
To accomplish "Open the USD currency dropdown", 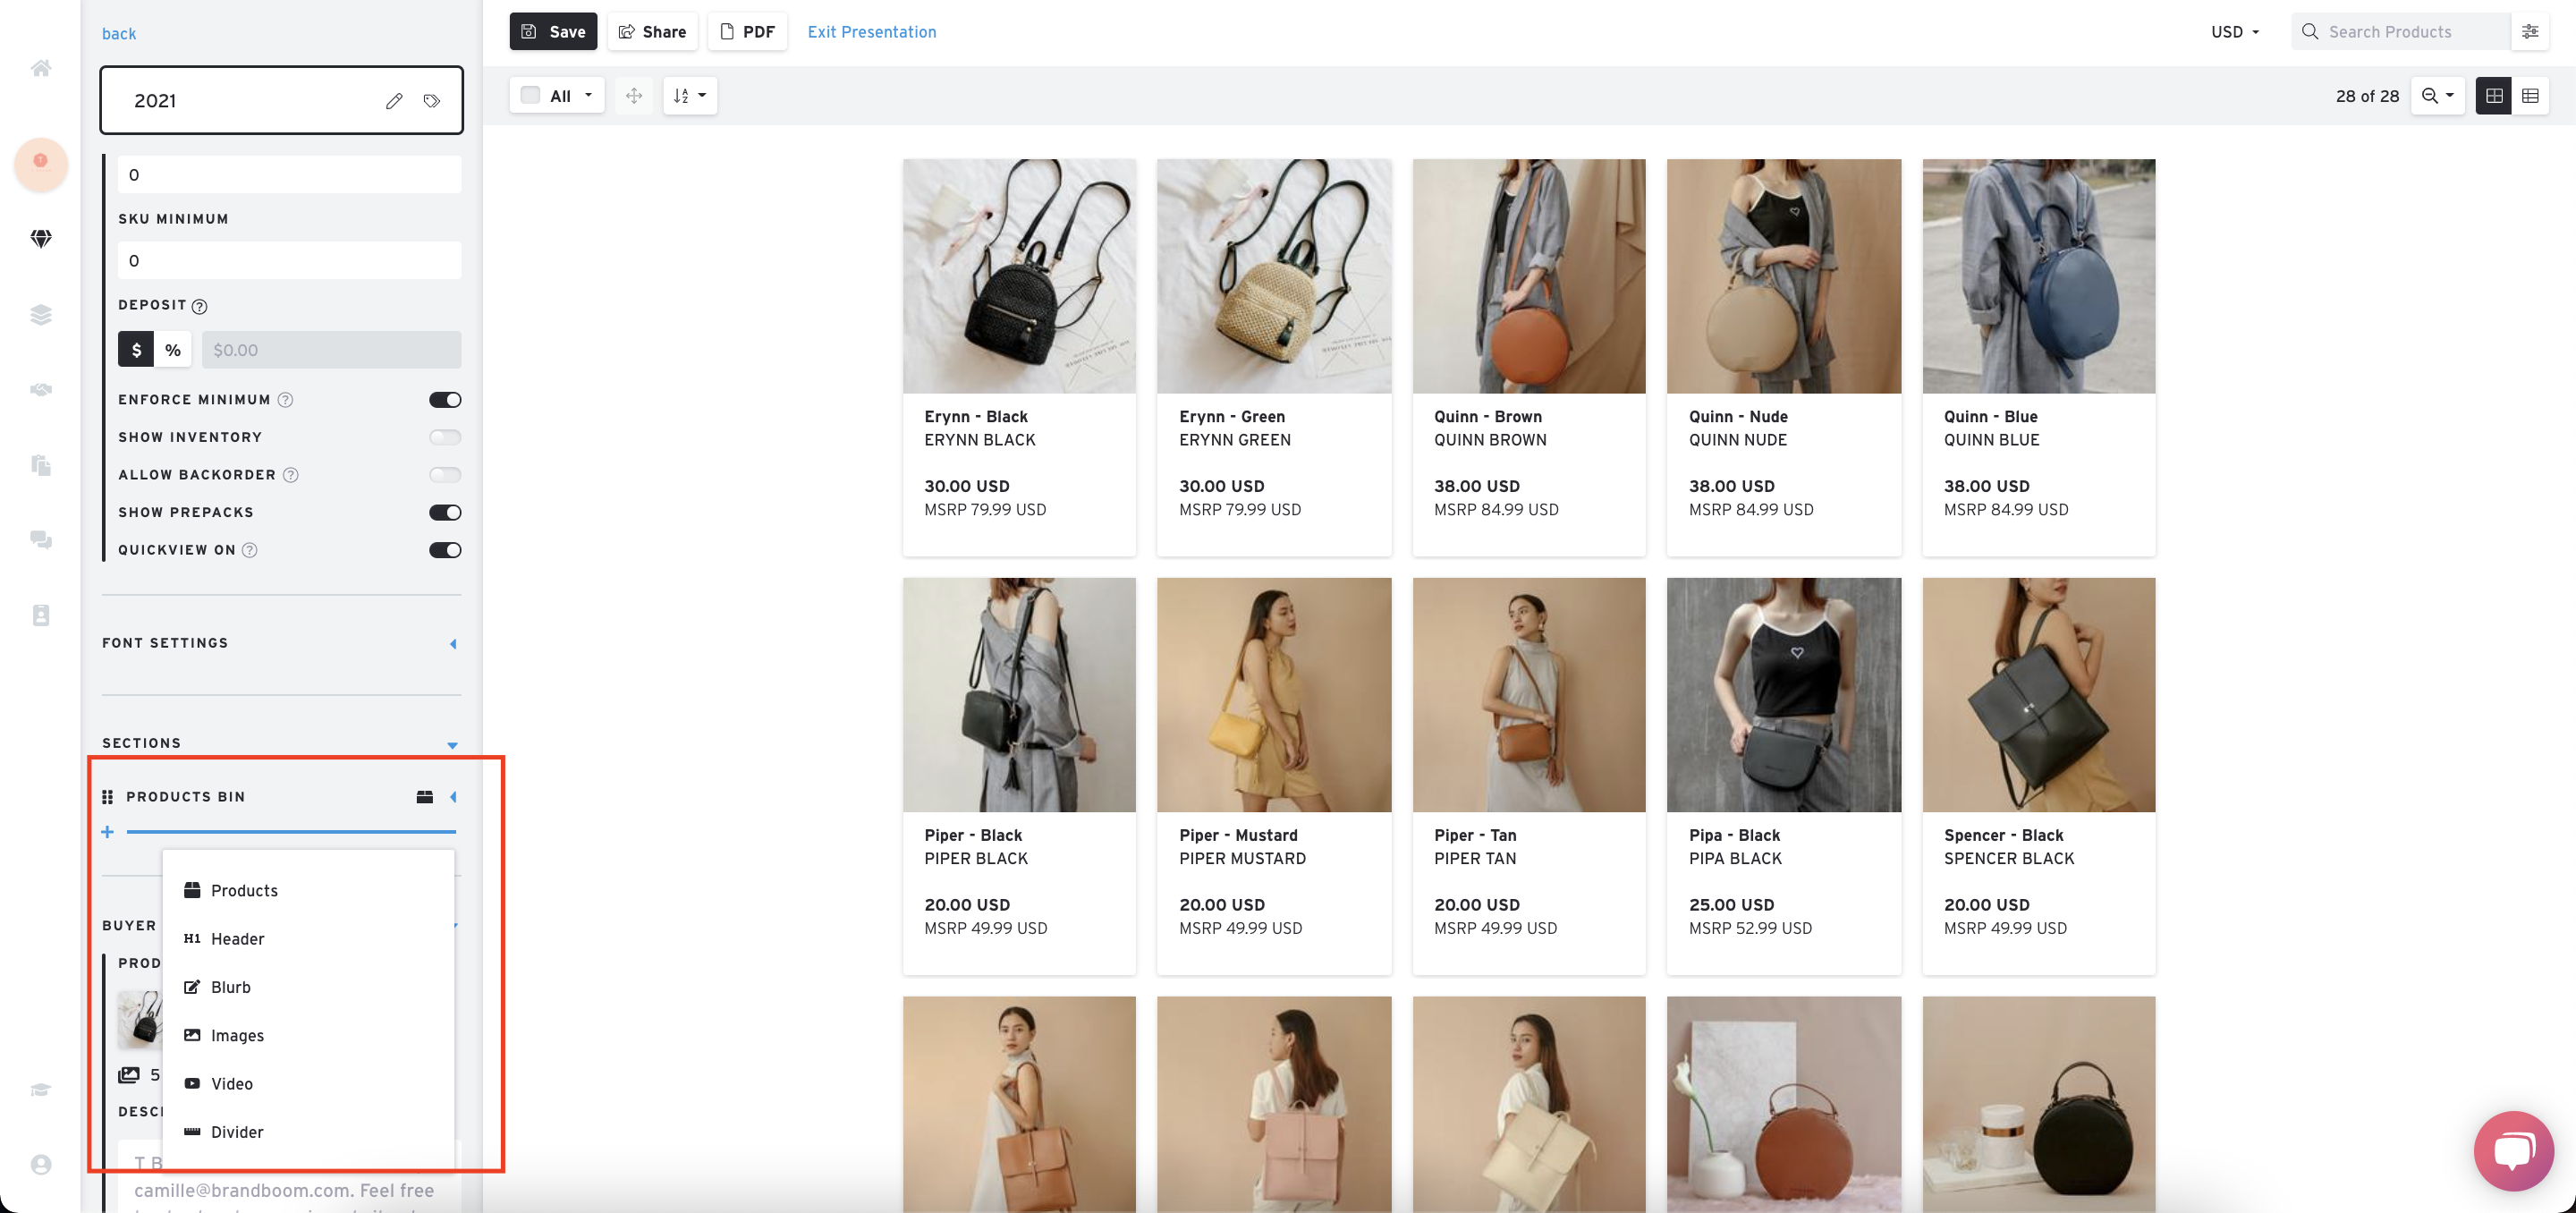I will tap(2236, 32).
